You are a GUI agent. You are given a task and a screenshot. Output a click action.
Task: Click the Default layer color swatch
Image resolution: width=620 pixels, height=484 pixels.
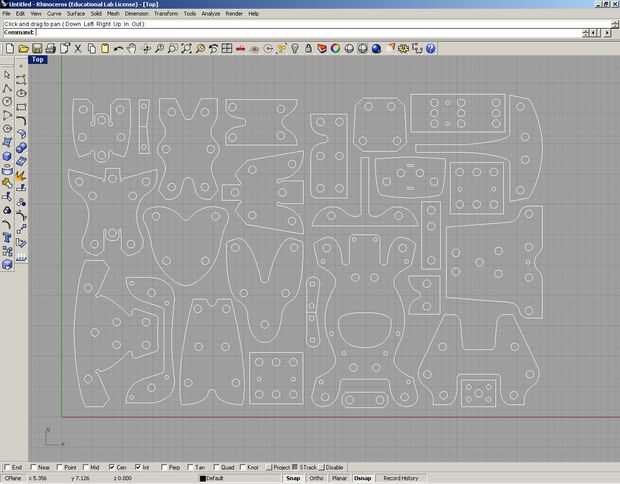(203, 478)
